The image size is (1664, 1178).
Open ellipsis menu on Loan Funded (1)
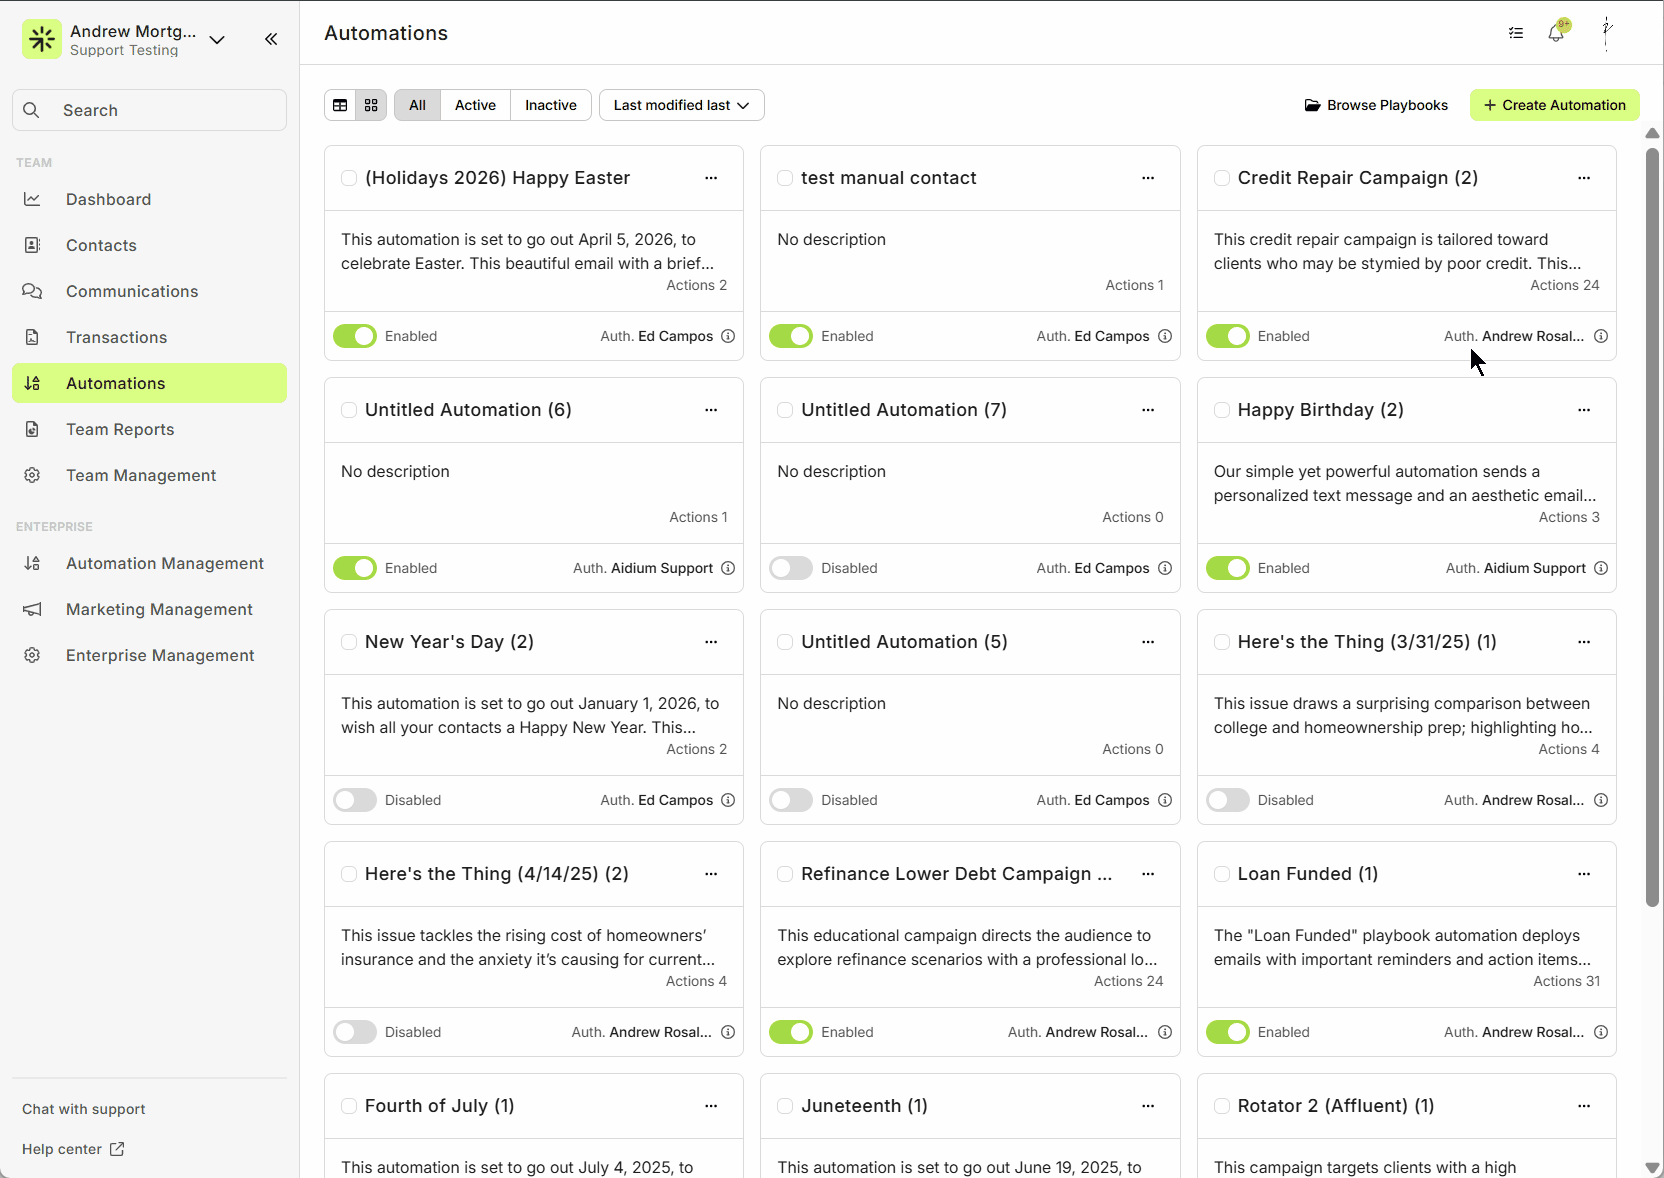click(x=1584, y=874)
